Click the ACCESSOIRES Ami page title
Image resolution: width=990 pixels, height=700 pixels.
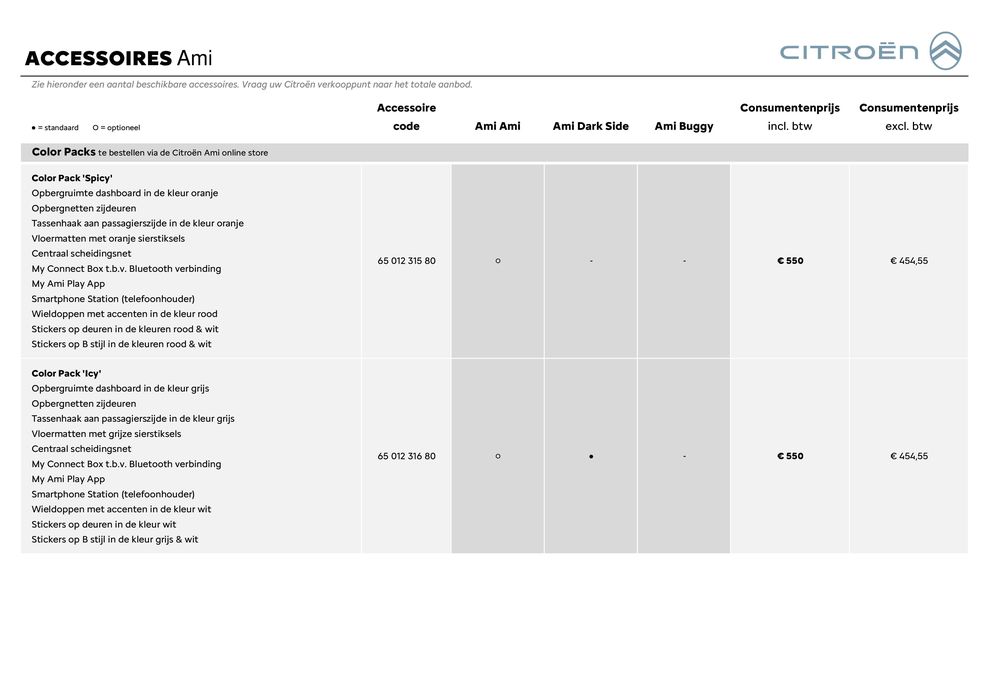(118, 58)
